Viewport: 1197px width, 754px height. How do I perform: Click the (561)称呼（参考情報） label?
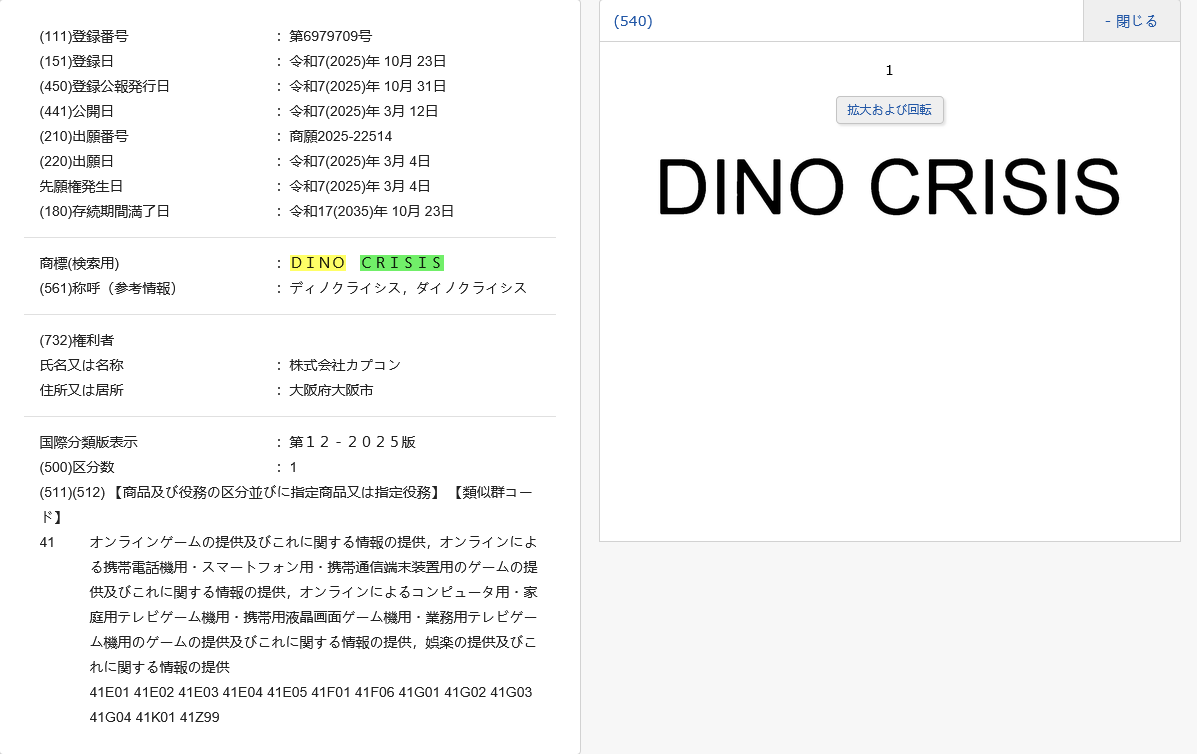tap(108, 288)
